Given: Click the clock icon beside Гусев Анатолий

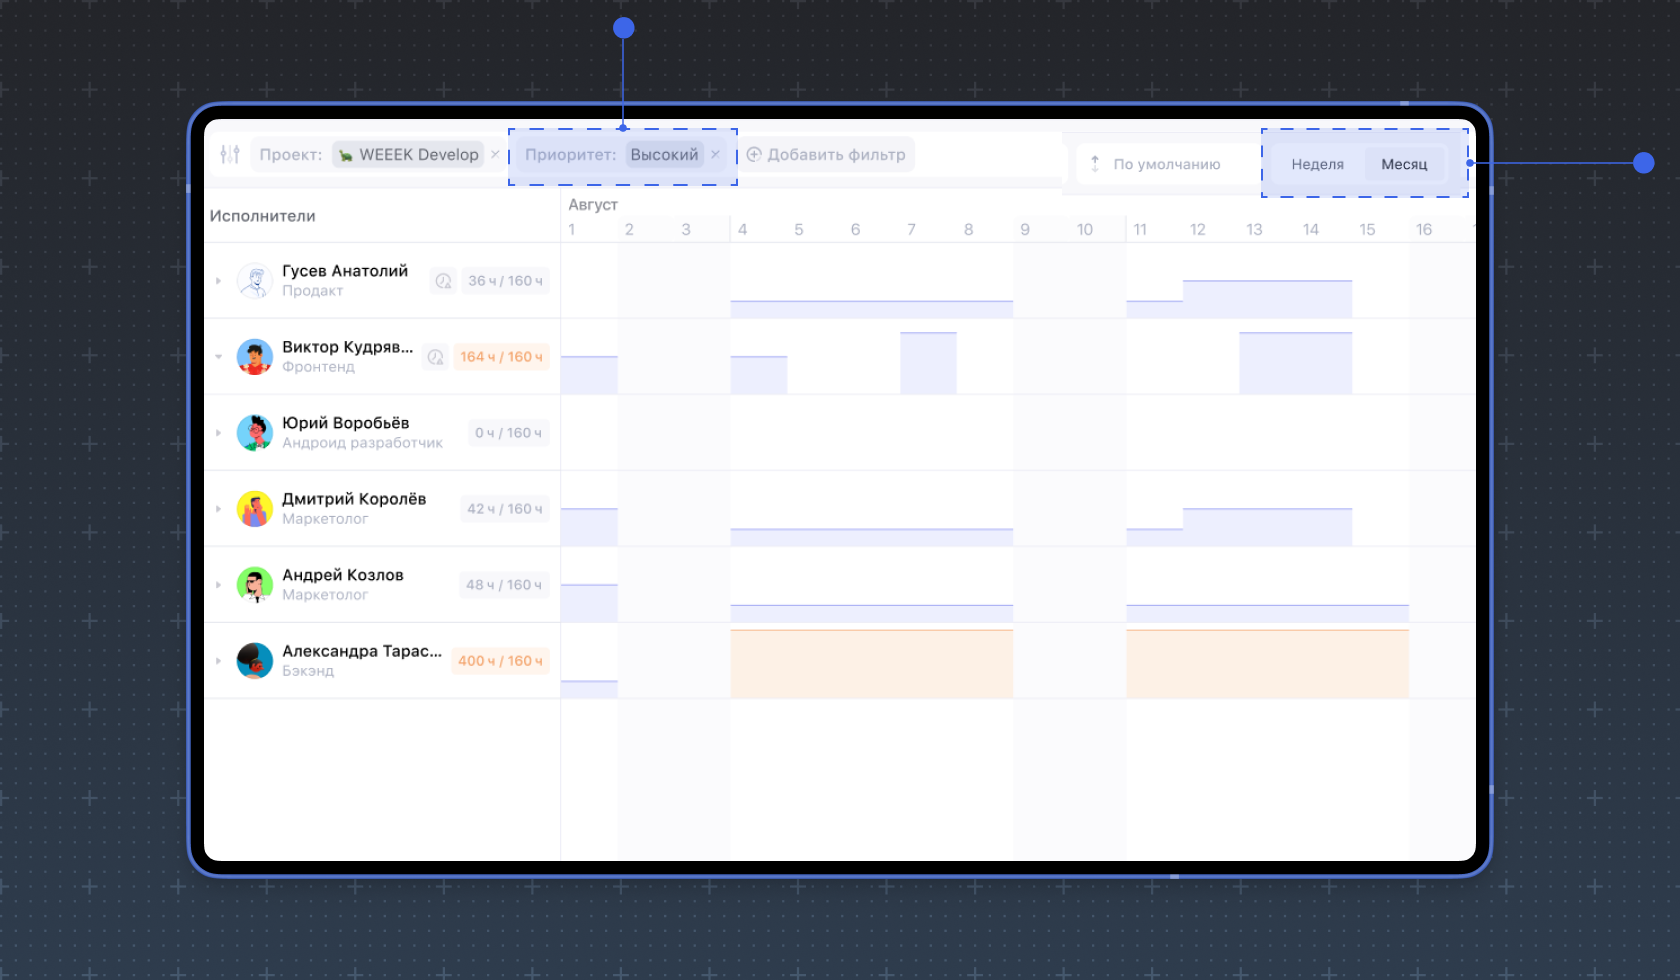Looking at the screenshot, I should (443, 281).
